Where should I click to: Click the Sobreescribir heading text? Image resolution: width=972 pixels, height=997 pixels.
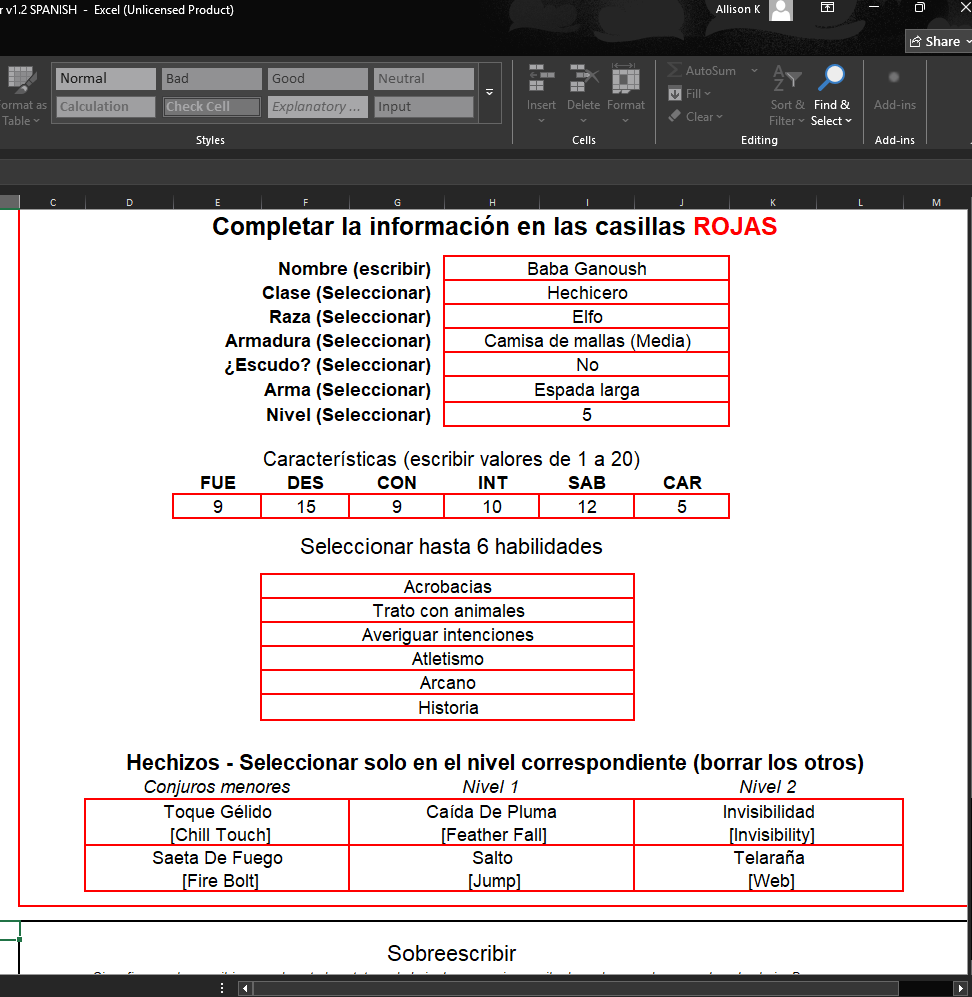click(x=451, y=953)
